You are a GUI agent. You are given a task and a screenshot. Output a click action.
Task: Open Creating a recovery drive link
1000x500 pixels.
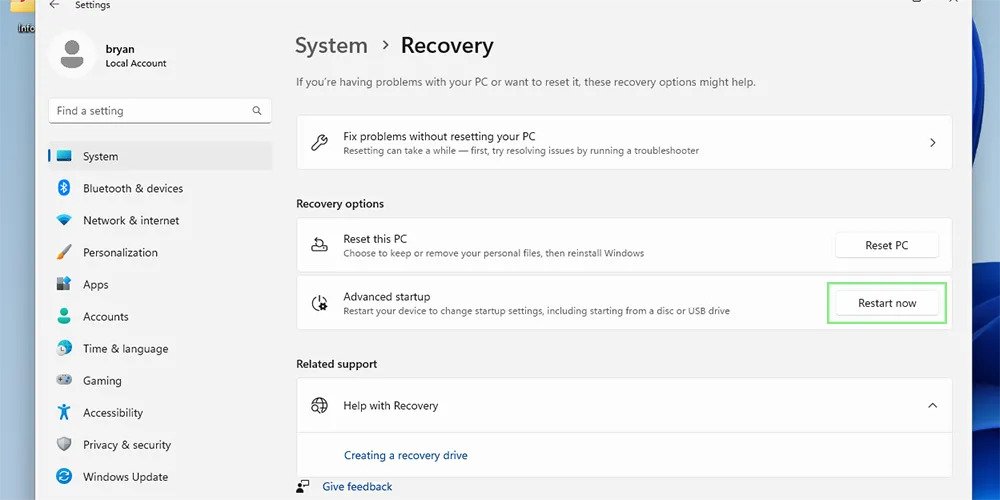click(405, 455)
